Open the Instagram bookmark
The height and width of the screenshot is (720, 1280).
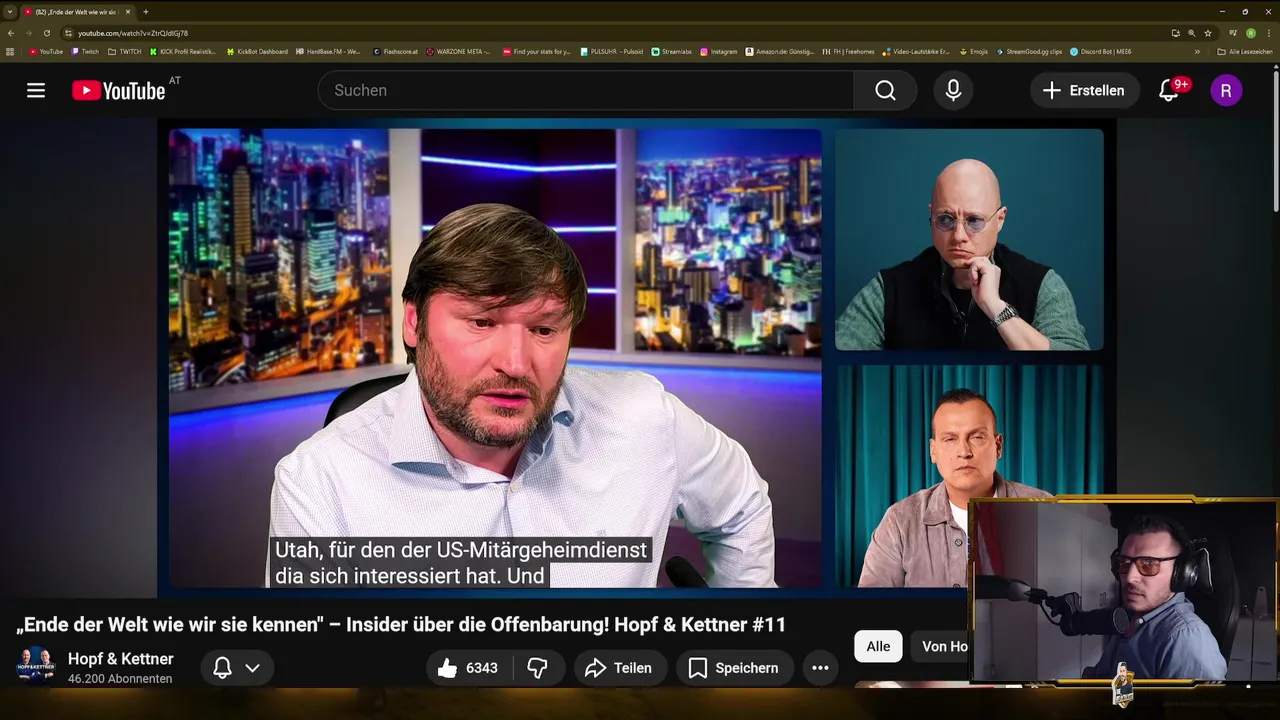point(718,52)
